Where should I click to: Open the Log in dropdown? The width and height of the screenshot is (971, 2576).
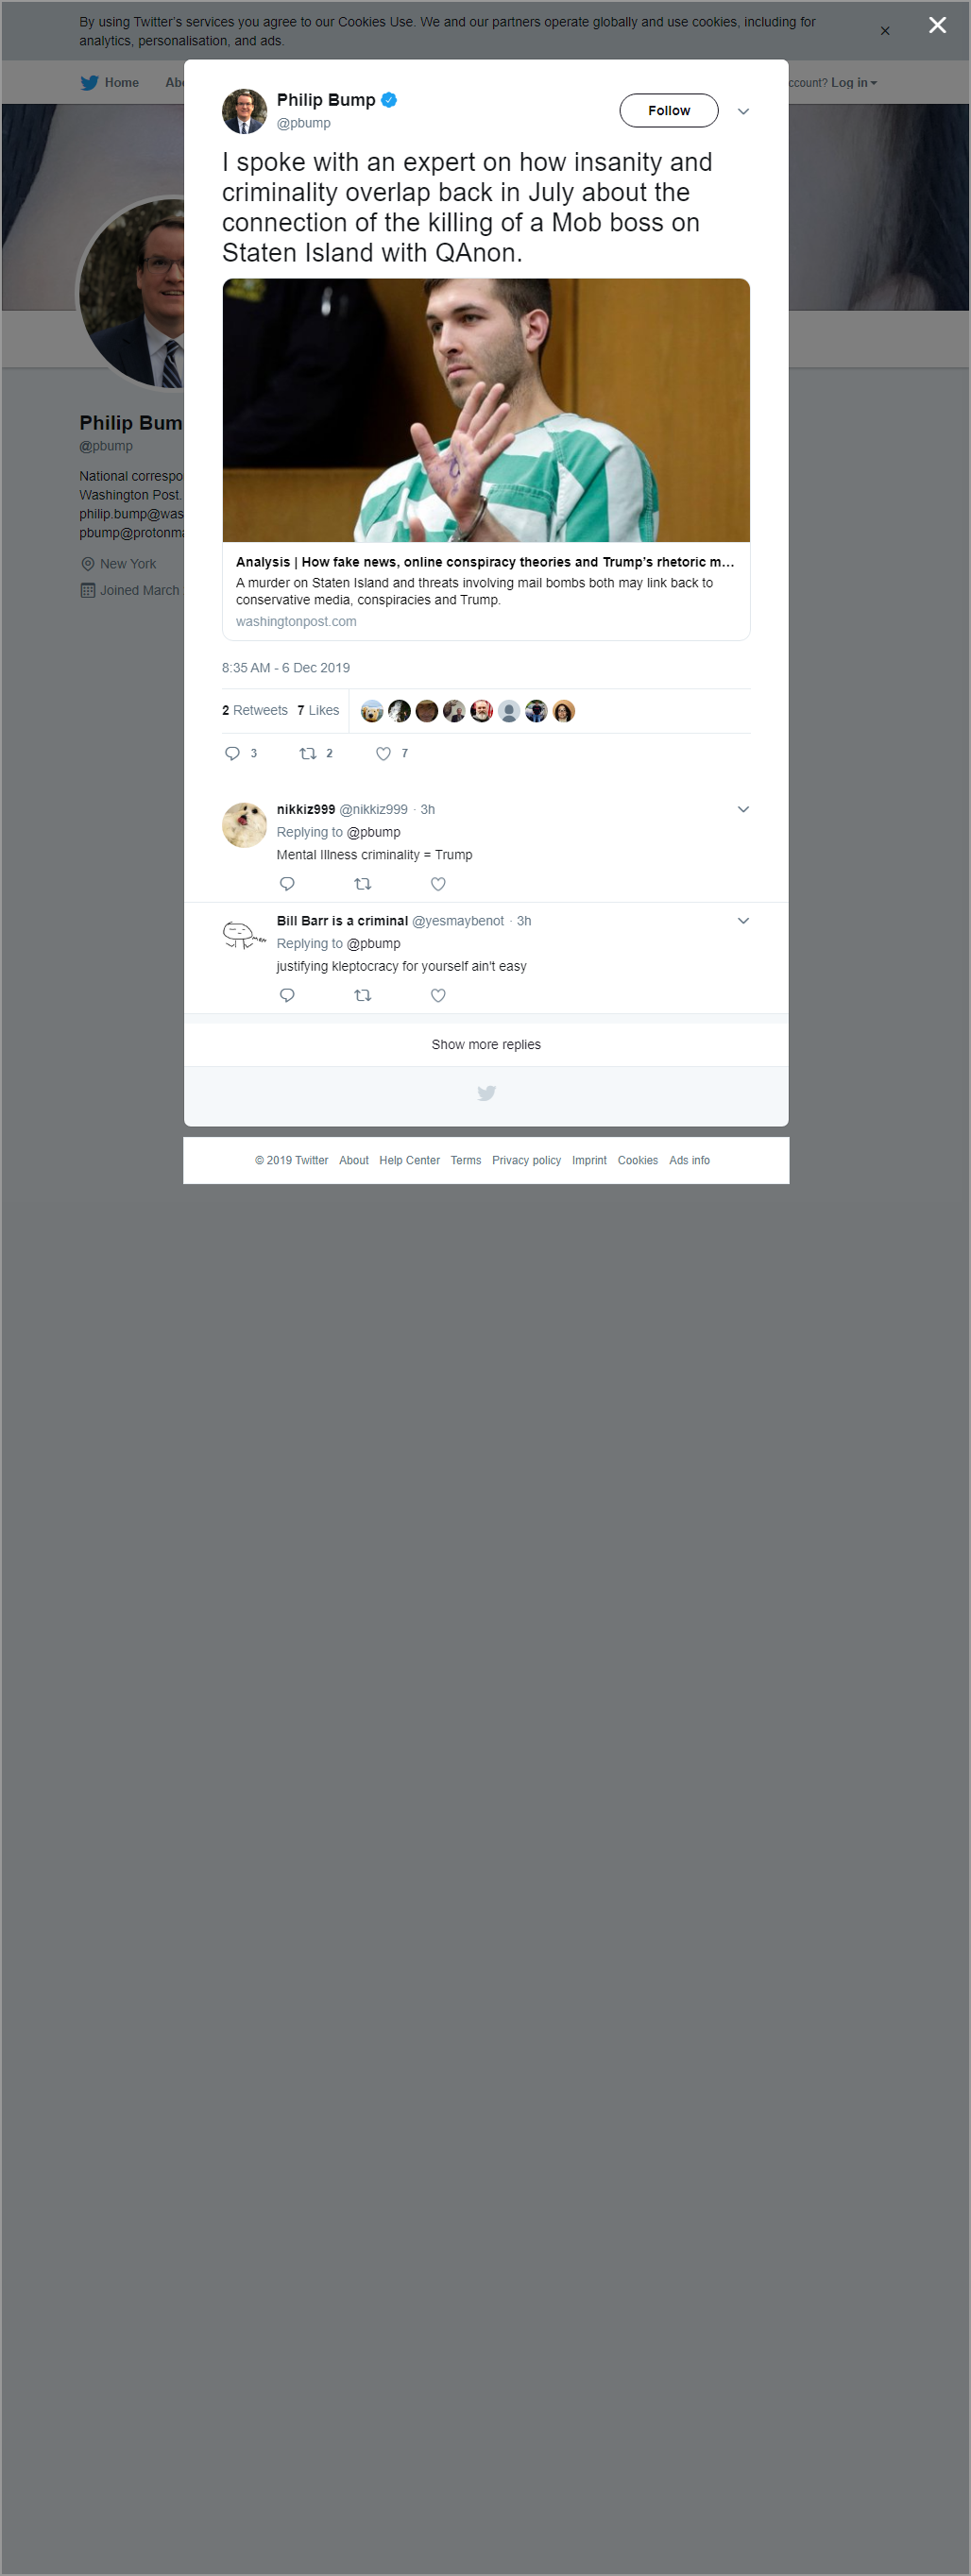(853, 83)
